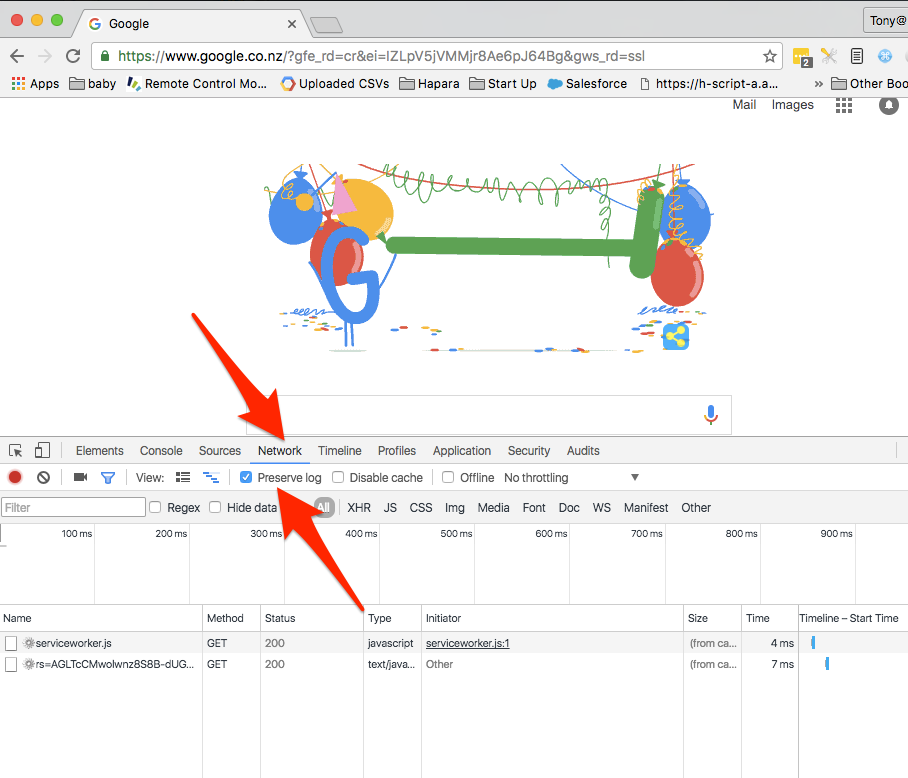The width and height of the screenshot is (908, 778).
Task: Check the Offline checkbox
Action: [x=448, y=478]
